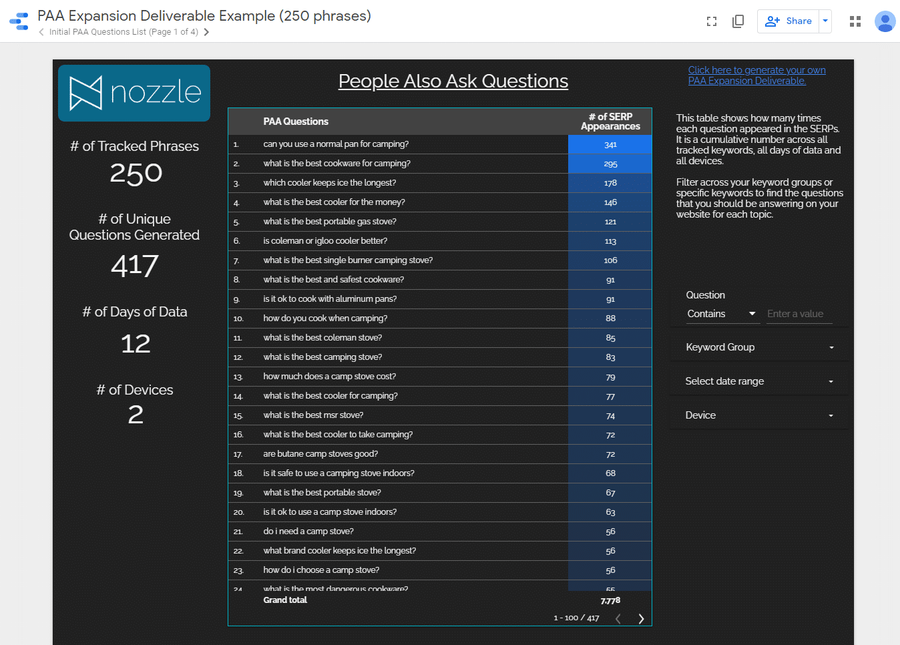The width and height of the screenshot is (900, 645).
Task: Make a copy of this report
Action: coord(738,21)
